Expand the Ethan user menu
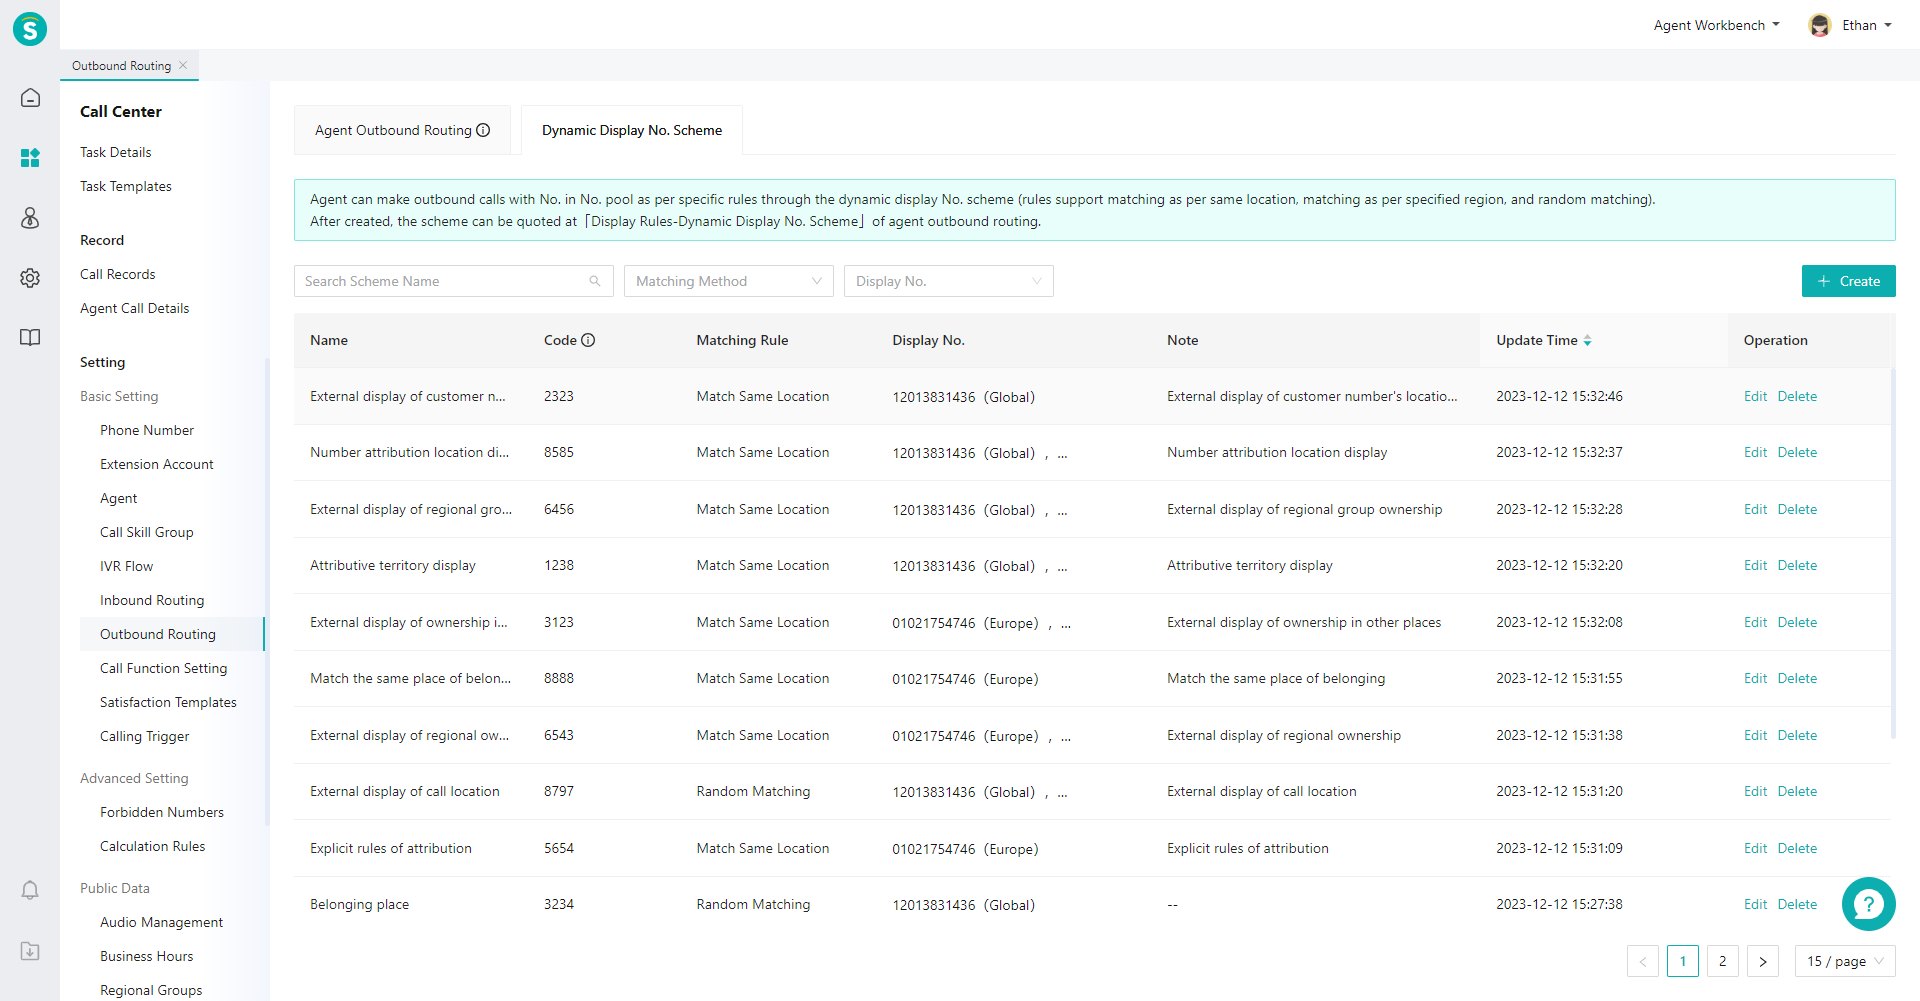Screen dimensions: 1920x1001 click(1867, 25)
